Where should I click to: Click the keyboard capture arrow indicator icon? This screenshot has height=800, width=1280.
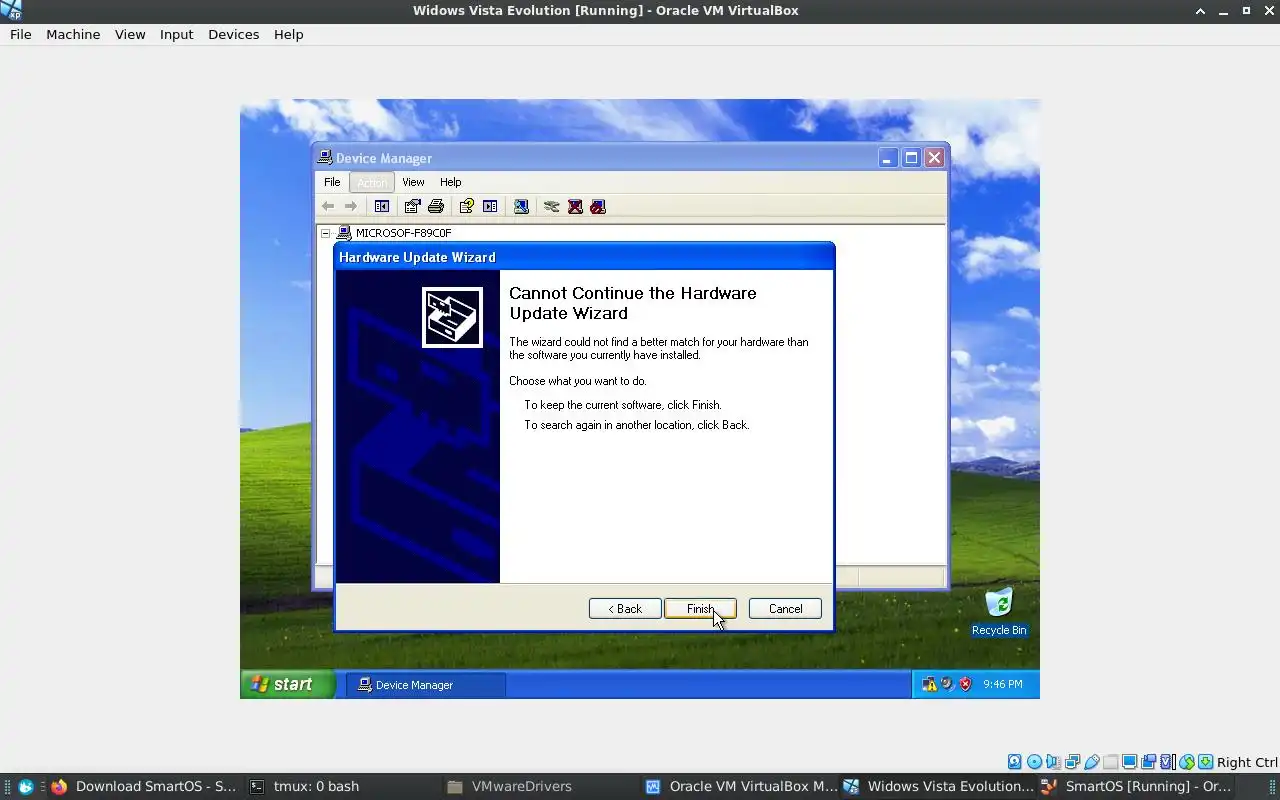1206,762
